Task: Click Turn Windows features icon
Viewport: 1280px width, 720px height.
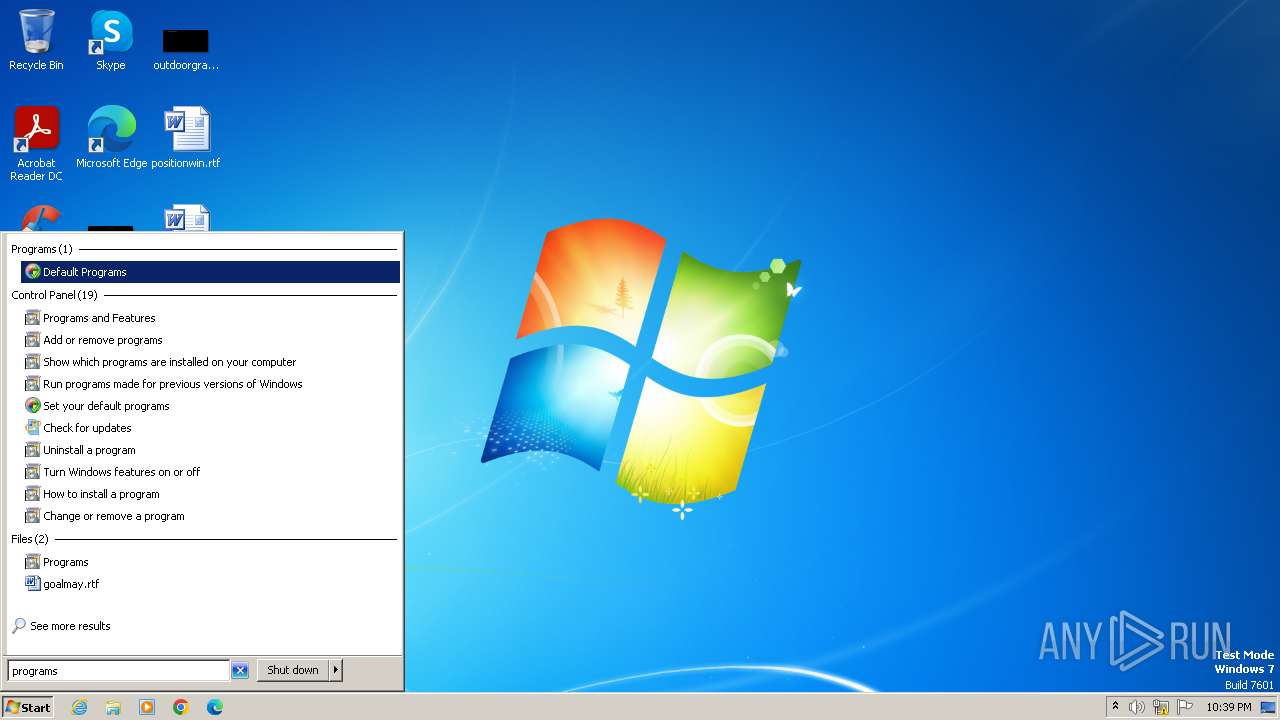Action: point(33,472)
